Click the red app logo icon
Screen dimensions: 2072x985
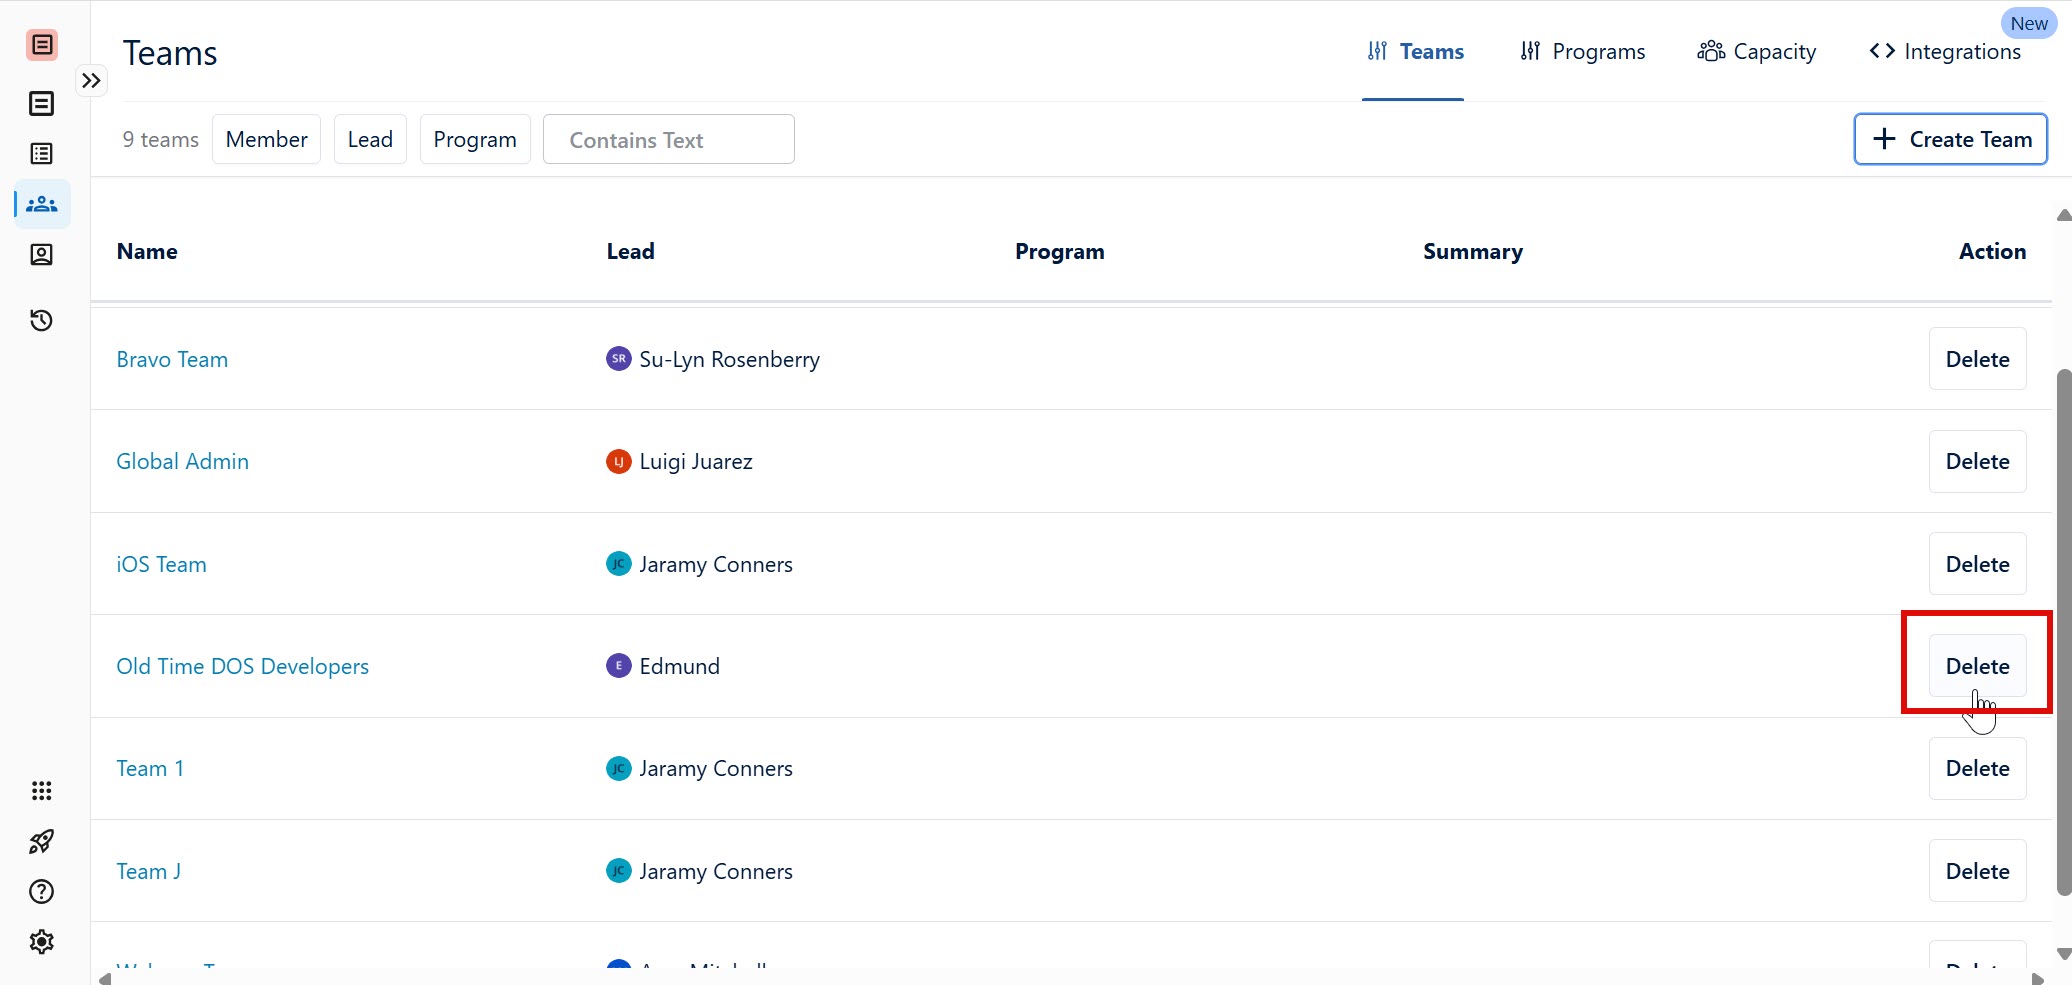(x=42, y=45)
